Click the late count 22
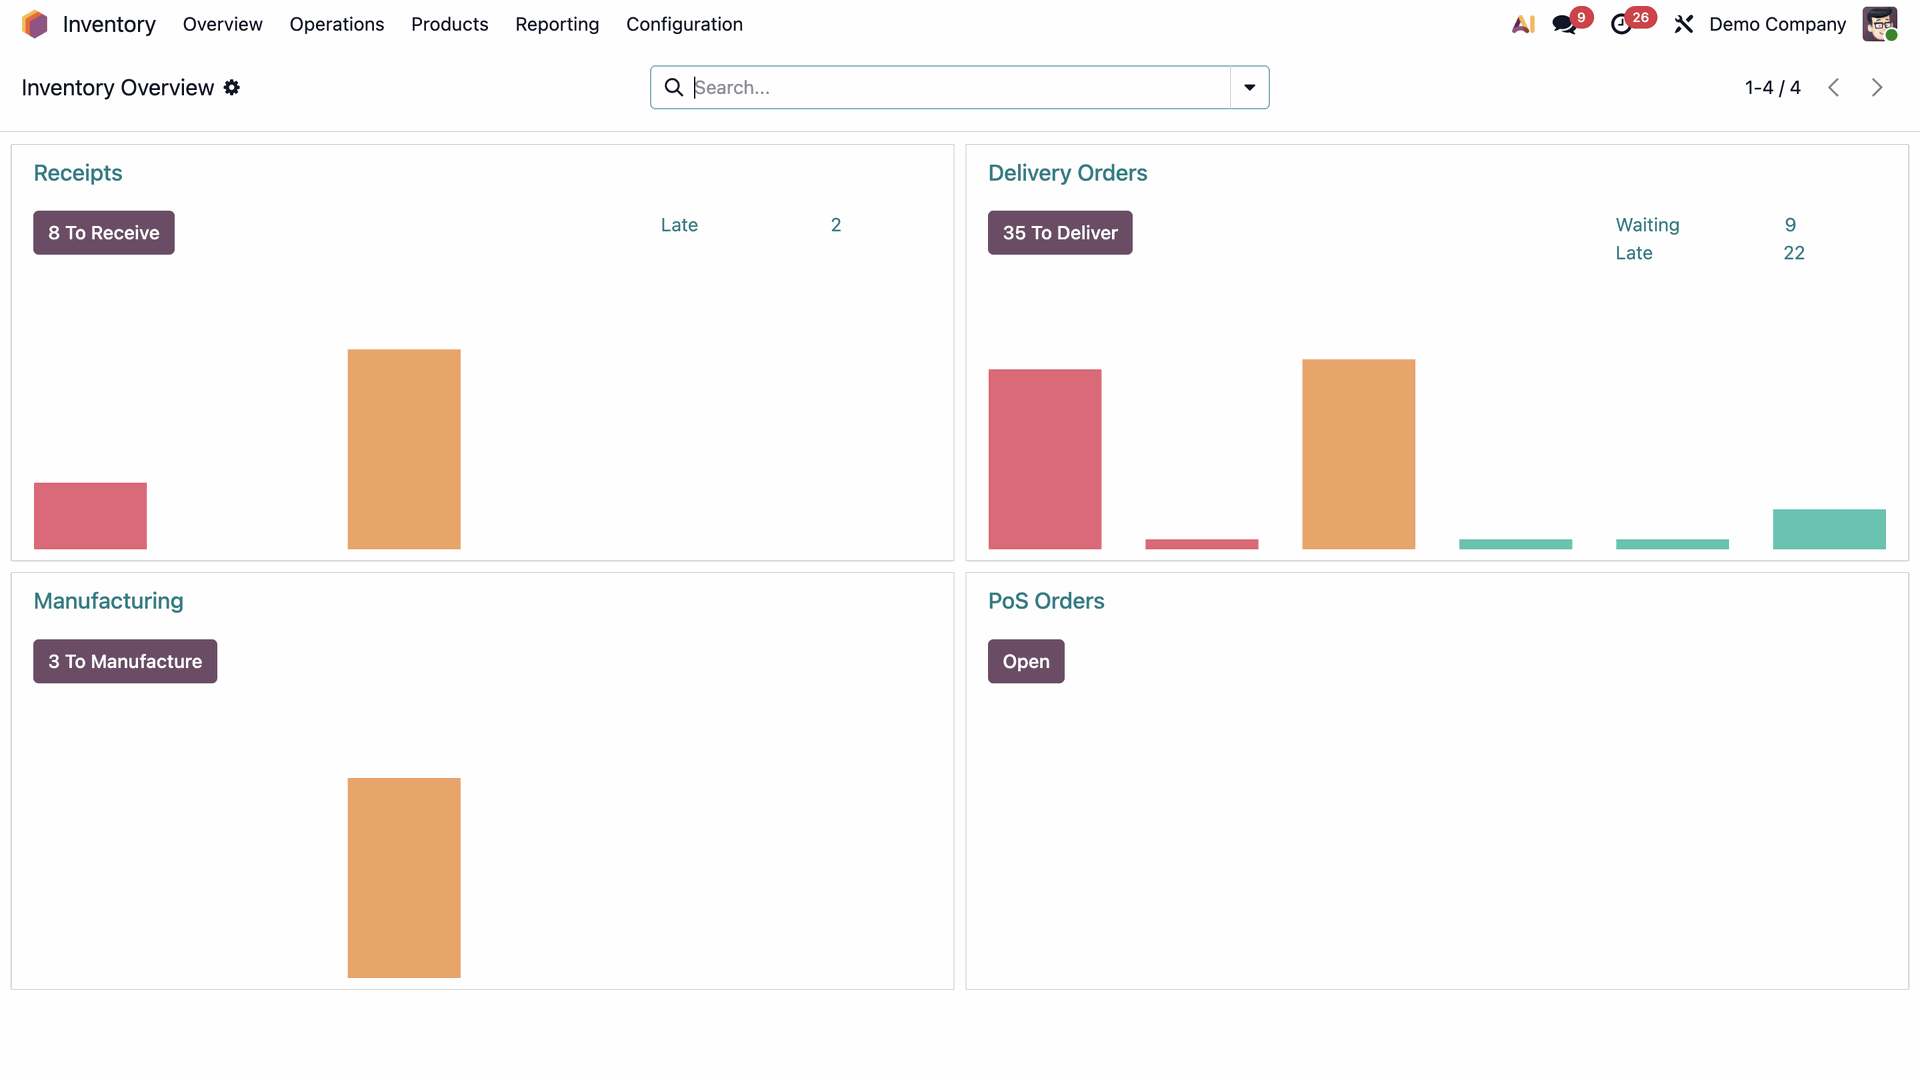Image resolution: width=1920 pixels, height=1076 pixels. pos(1794,253)
